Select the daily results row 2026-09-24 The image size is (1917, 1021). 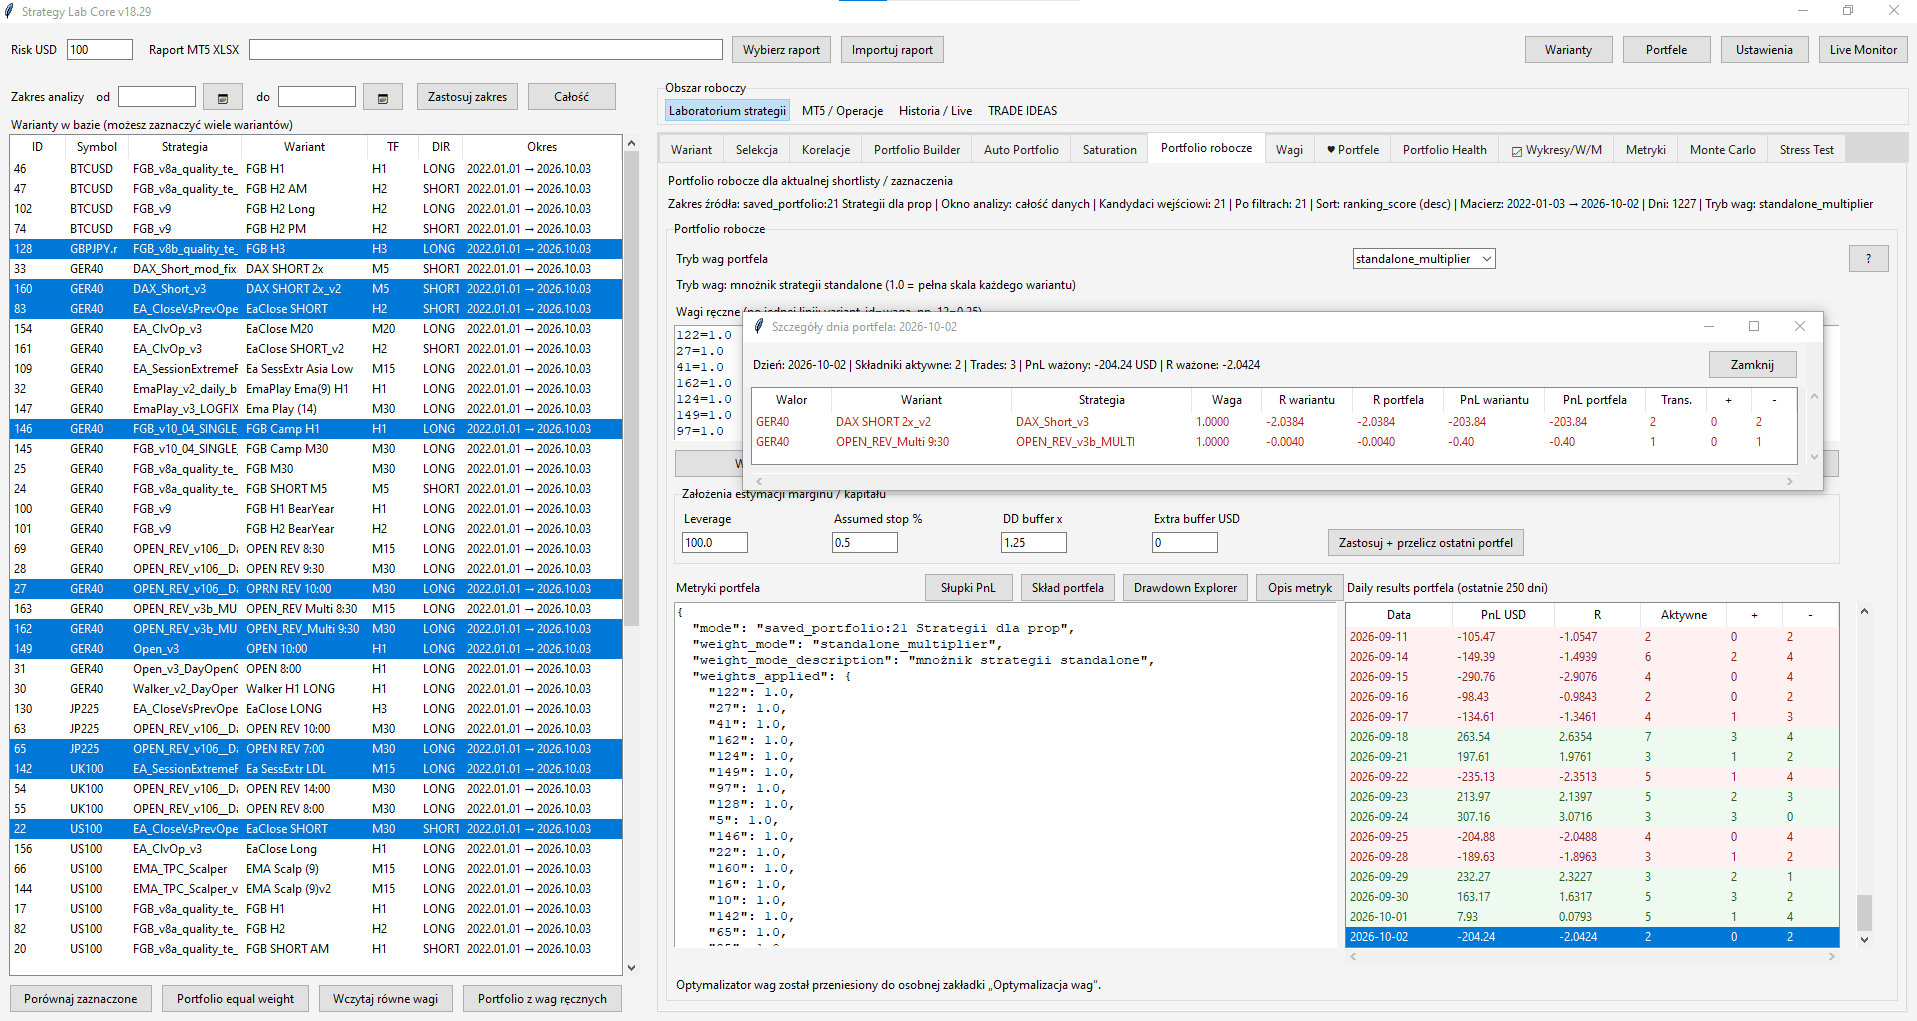point(1592,817)
